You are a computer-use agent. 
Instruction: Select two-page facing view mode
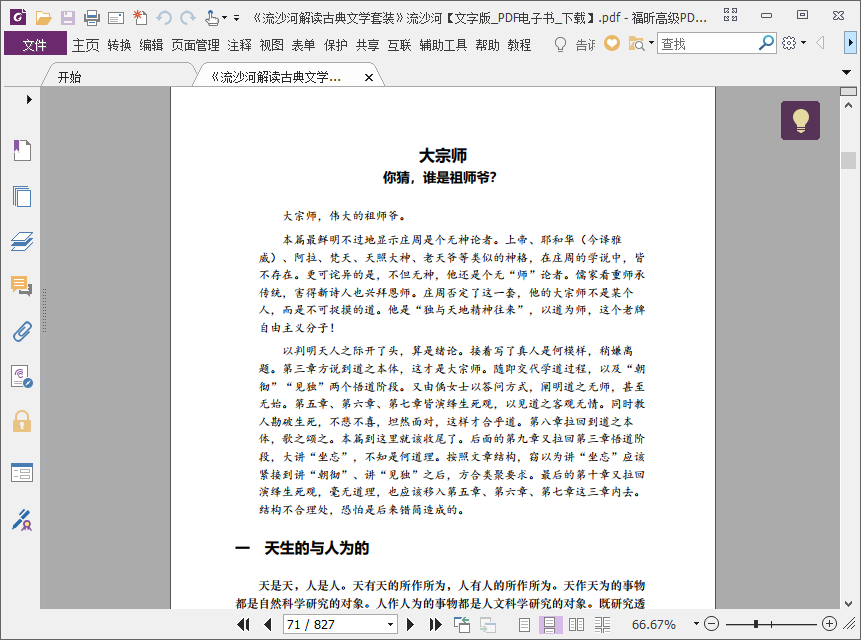click(576, 624)
